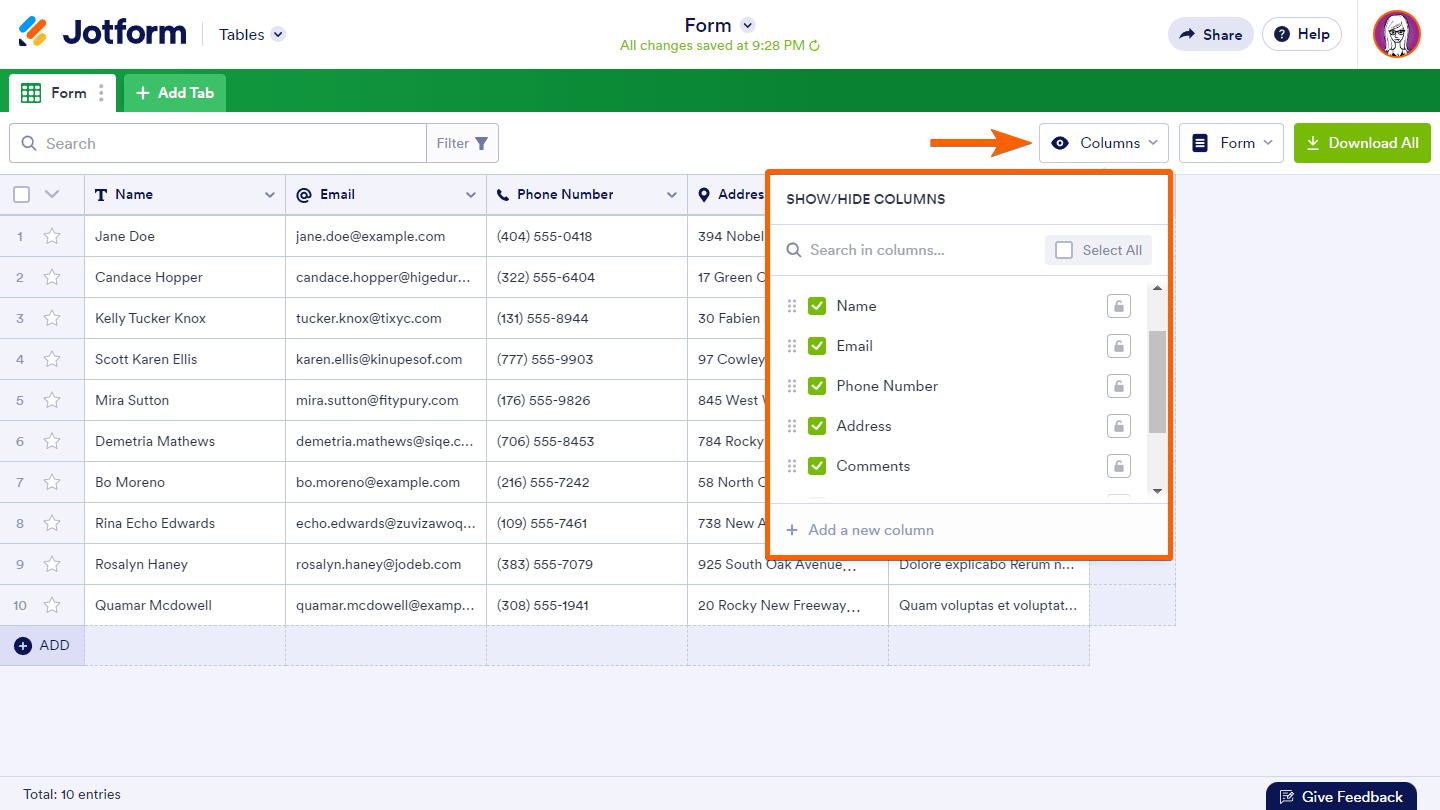Viewport: 1440px width, 810px height.
Task: Uncheck the Phone Number column checkbox
Action: click(817, 386)
